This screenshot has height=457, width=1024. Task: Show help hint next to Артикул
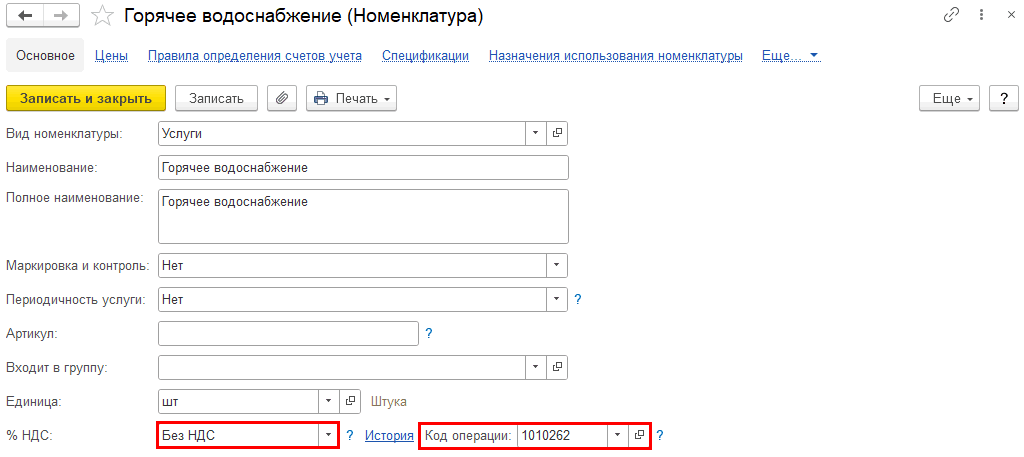point(429,333)
